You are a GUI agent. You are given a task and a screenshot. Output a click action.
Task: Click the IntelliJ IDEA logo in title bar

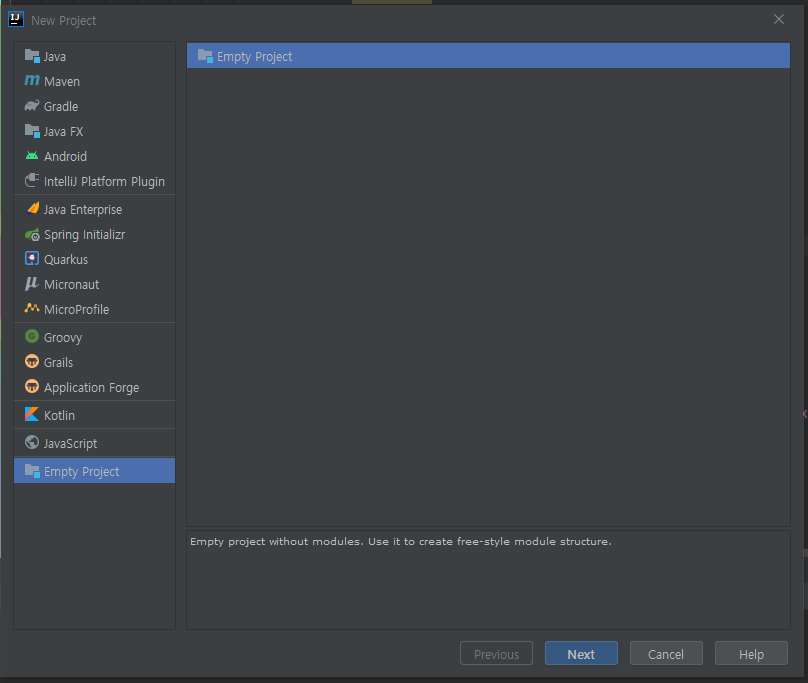(15, 20)
